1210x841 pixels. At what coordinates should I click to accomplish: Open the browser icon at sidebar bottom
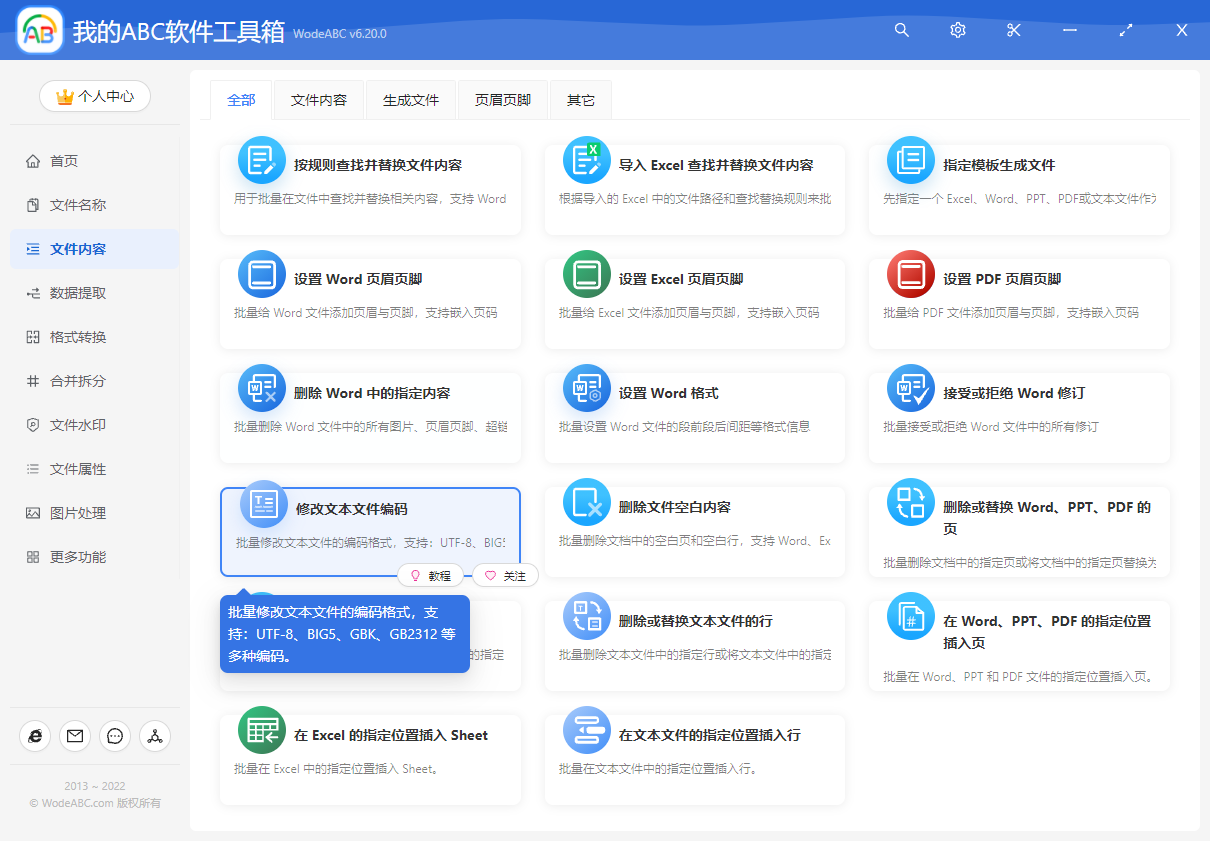pos(35,736)
